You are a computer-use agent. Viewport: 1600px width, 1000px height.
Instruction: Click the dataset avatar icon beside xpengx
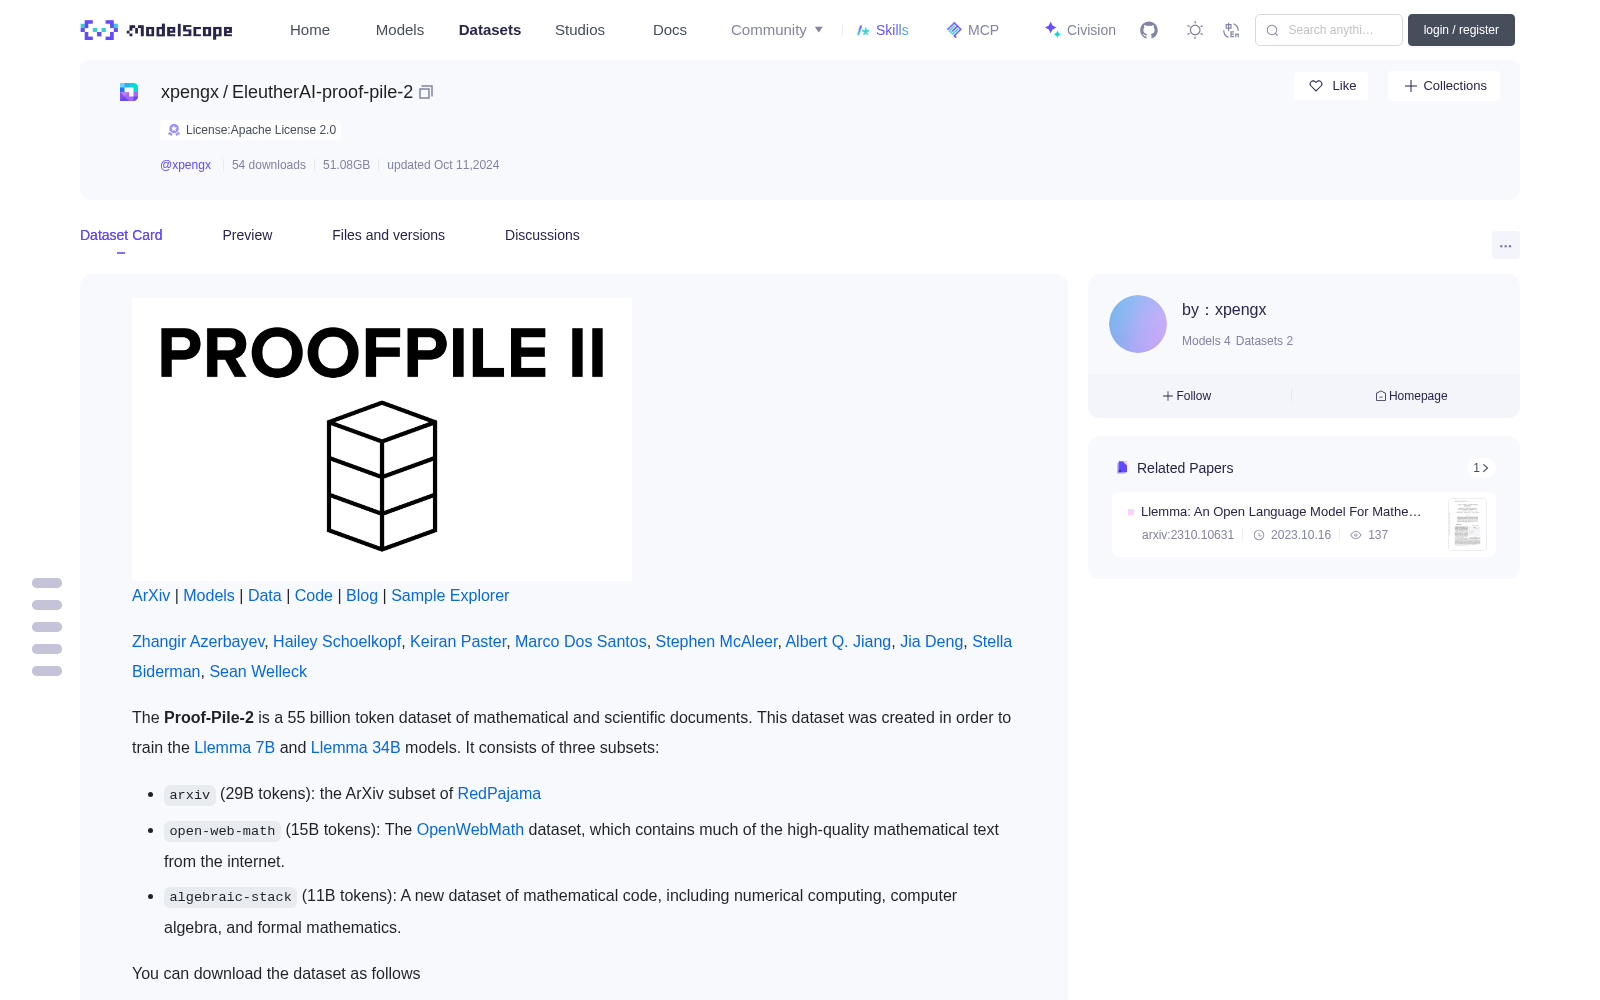[x=129, y=92]
